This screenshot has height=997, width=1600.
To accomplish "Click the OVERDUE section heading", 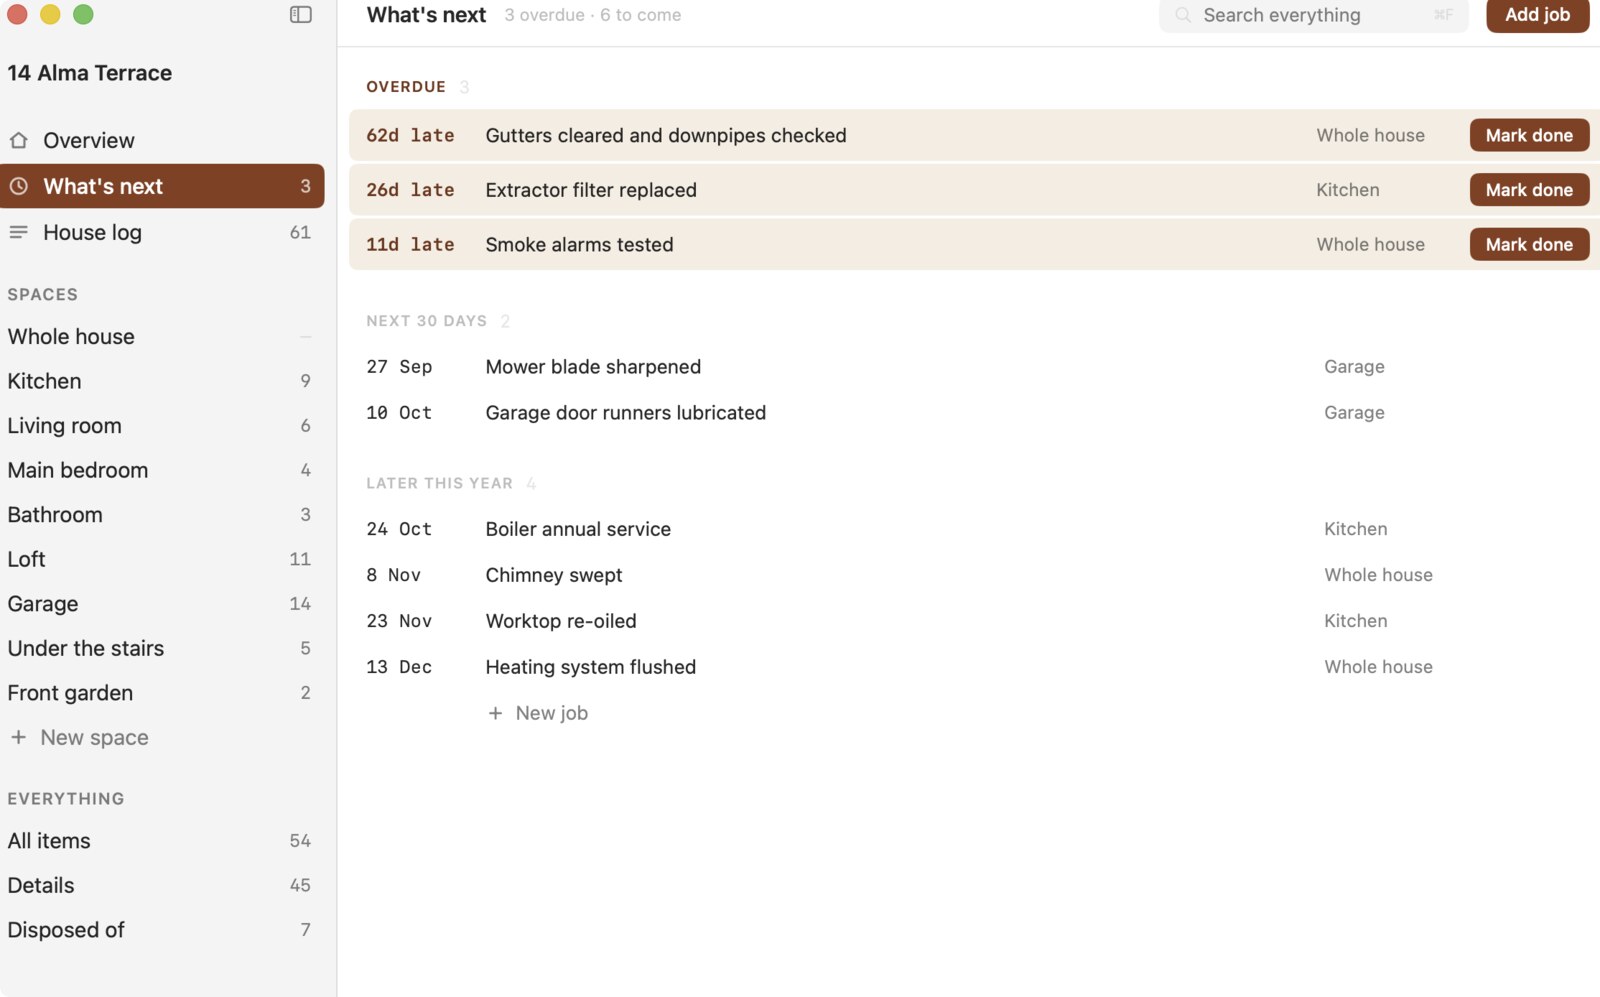I will click(x=406, y=87).
